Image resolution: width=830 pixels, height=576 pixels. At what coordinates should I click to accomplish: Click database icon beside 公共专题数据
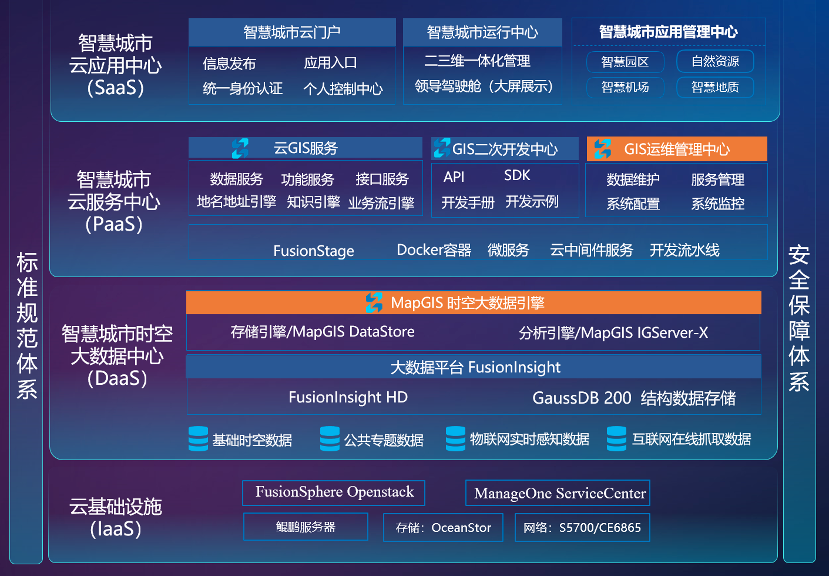(330, 438)
